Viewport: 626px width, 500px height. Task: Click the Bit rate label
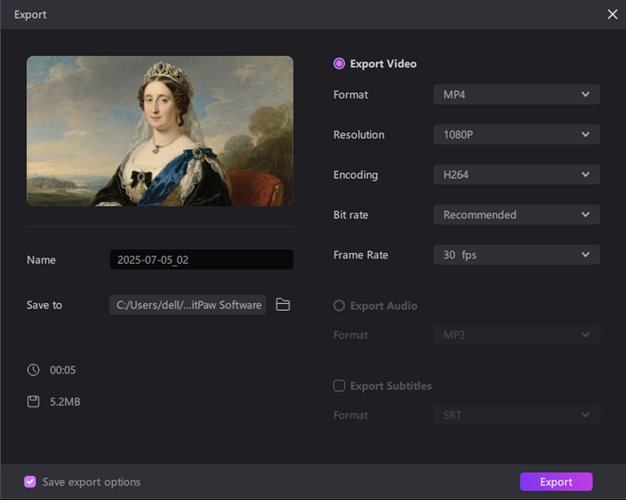[x=351, y=215]
